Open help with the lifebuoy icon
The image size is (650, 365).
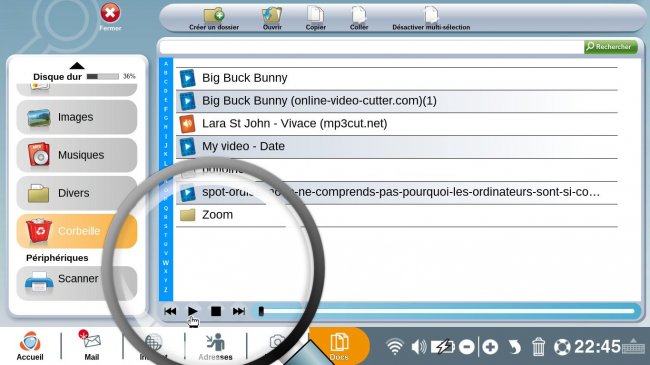click(x=562, y=347)
